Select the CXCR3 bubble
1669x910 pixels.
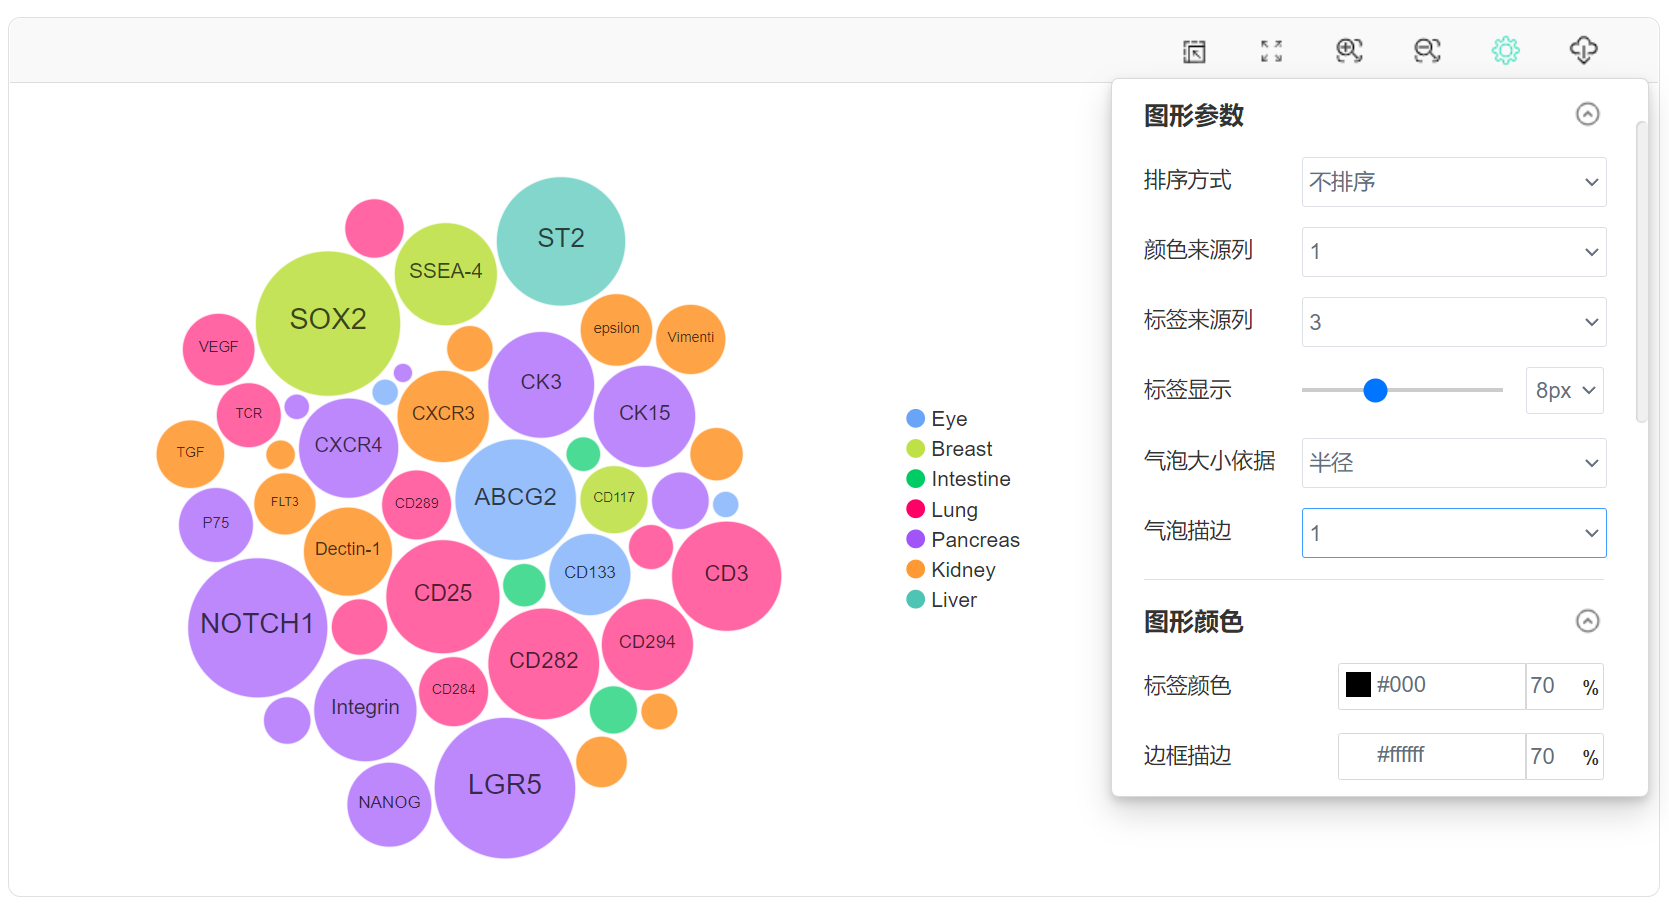point(443,416)
